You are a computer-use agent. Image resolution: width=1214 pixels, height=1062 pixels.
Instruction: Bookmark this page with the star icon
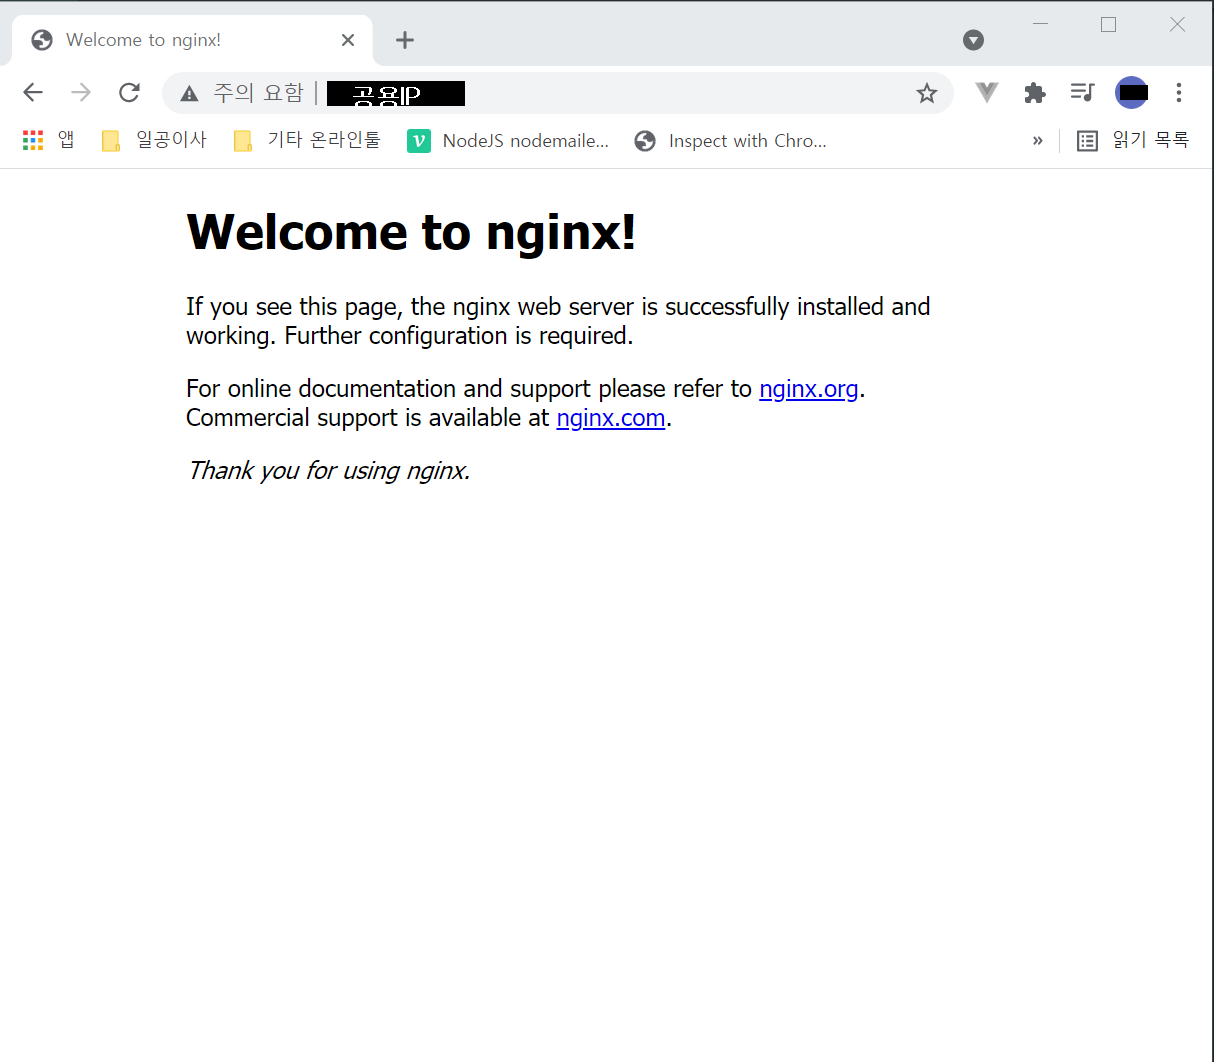tap(927, 93)
